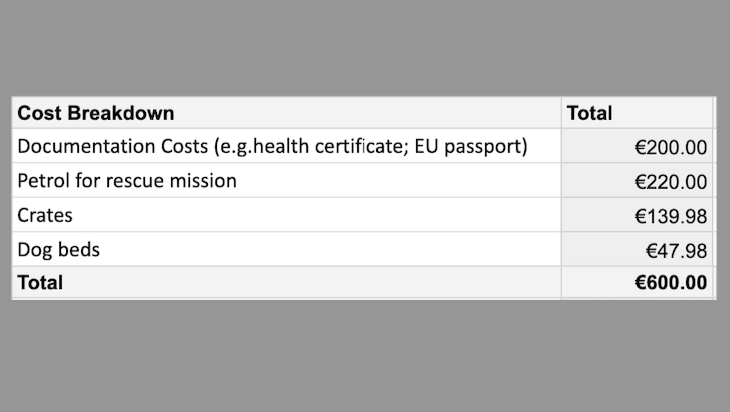Click the word Petrol in second row
This screenshot has height=412, width=730.
tap(44, 181)
